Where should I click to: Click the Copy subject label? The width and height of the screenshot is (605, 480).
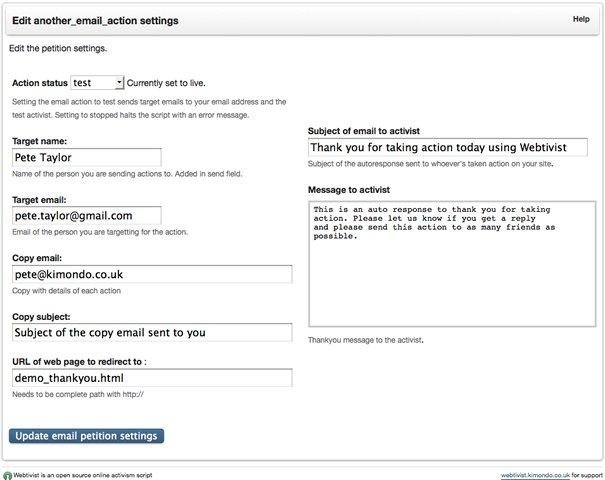tap(41, 316)
